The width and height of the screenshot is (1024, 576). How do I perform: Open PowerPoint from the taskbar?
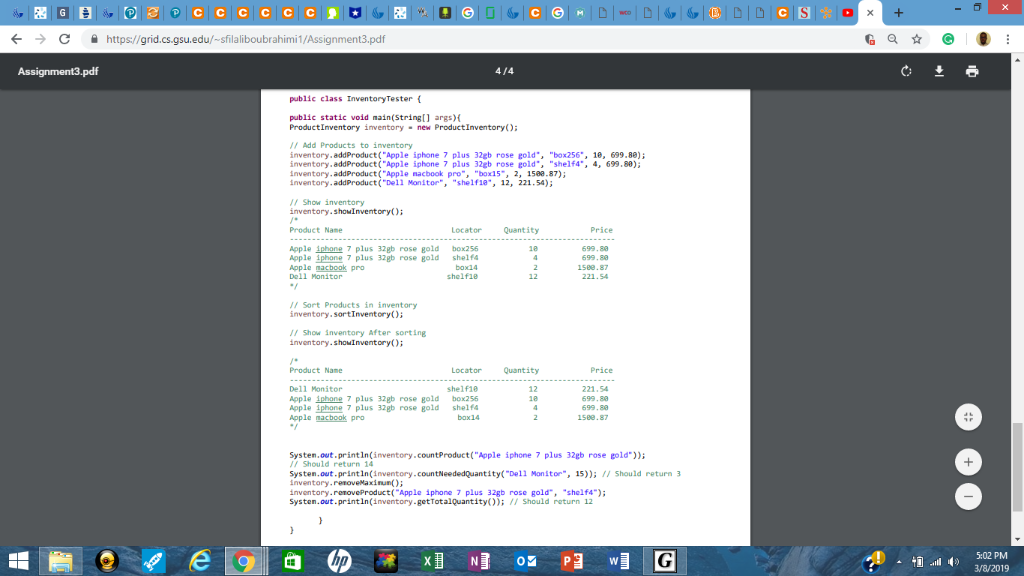(x=572, y=560)
